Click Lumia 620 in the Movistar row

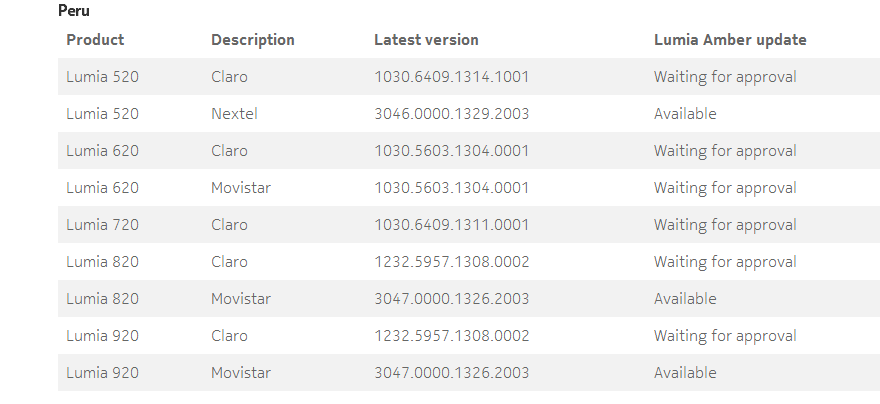[102, 188]
